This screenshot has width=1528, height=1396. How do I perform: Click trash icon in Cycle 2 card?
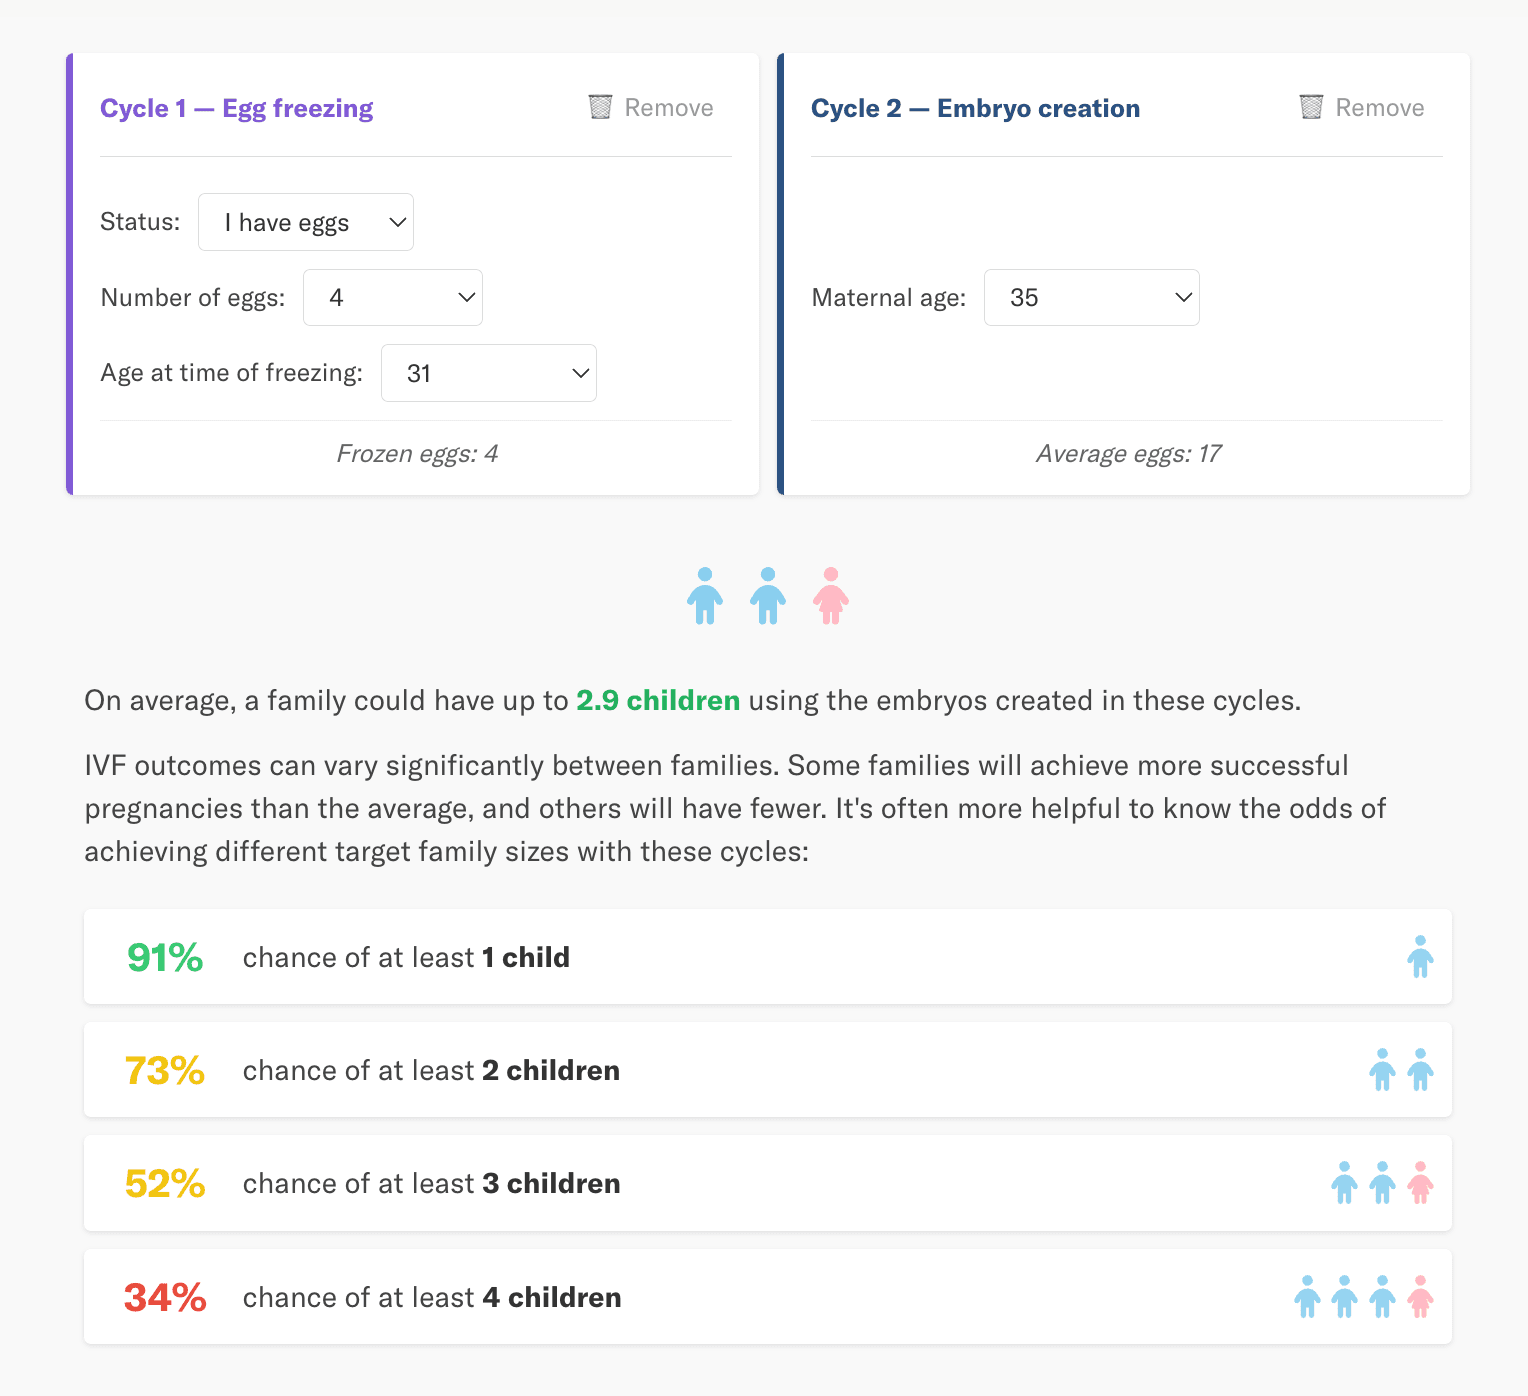tap(1311, 107)
